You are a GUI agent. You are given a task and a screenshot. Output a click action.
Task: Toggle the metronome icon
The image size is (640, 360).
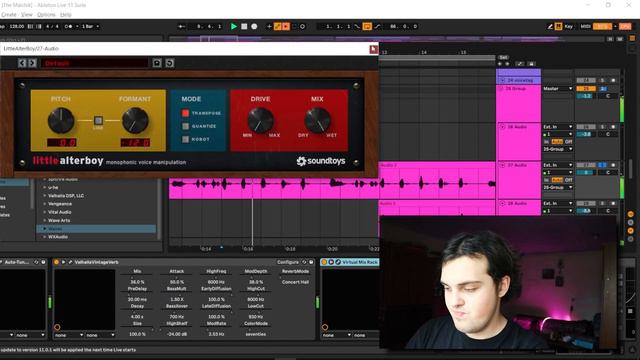click(69, 26)
